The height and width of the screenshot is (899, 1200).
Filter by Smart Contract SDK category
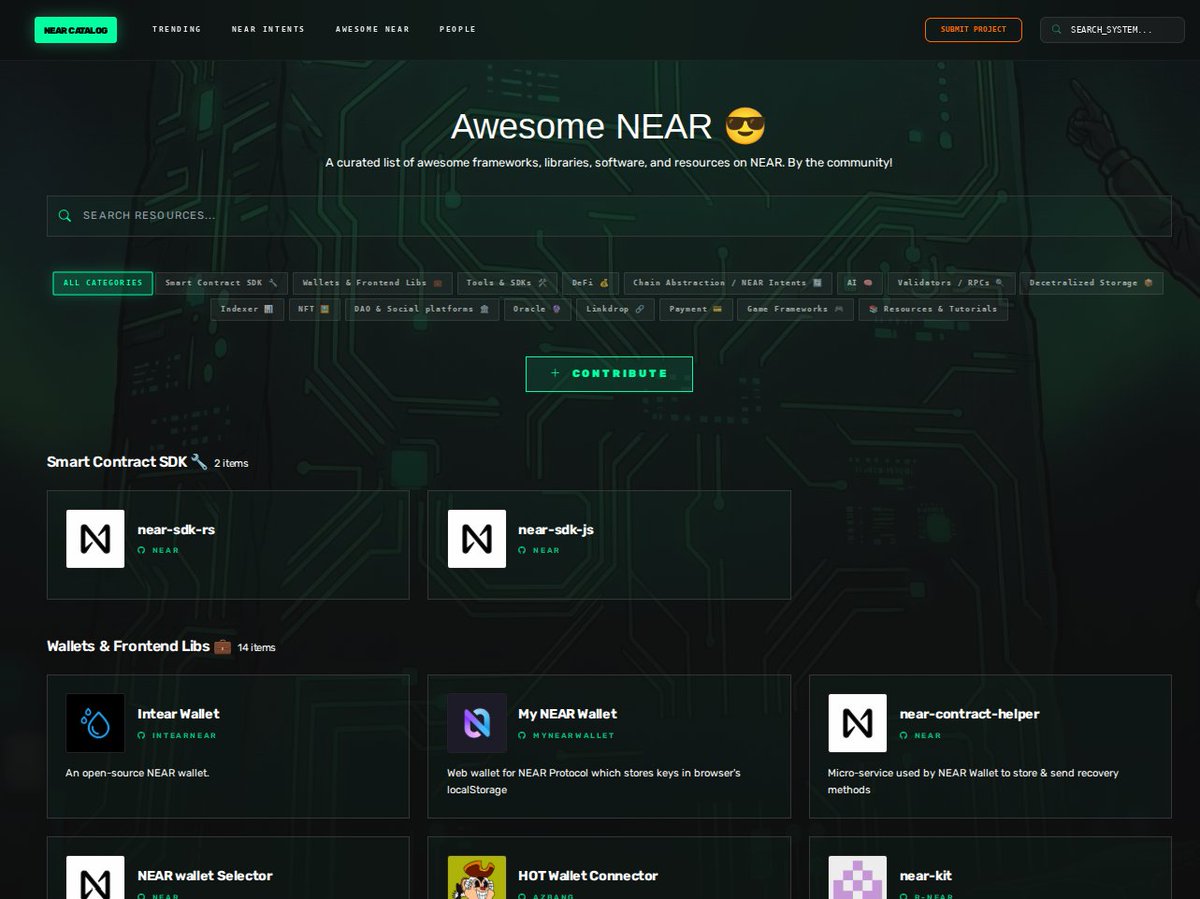222,283
